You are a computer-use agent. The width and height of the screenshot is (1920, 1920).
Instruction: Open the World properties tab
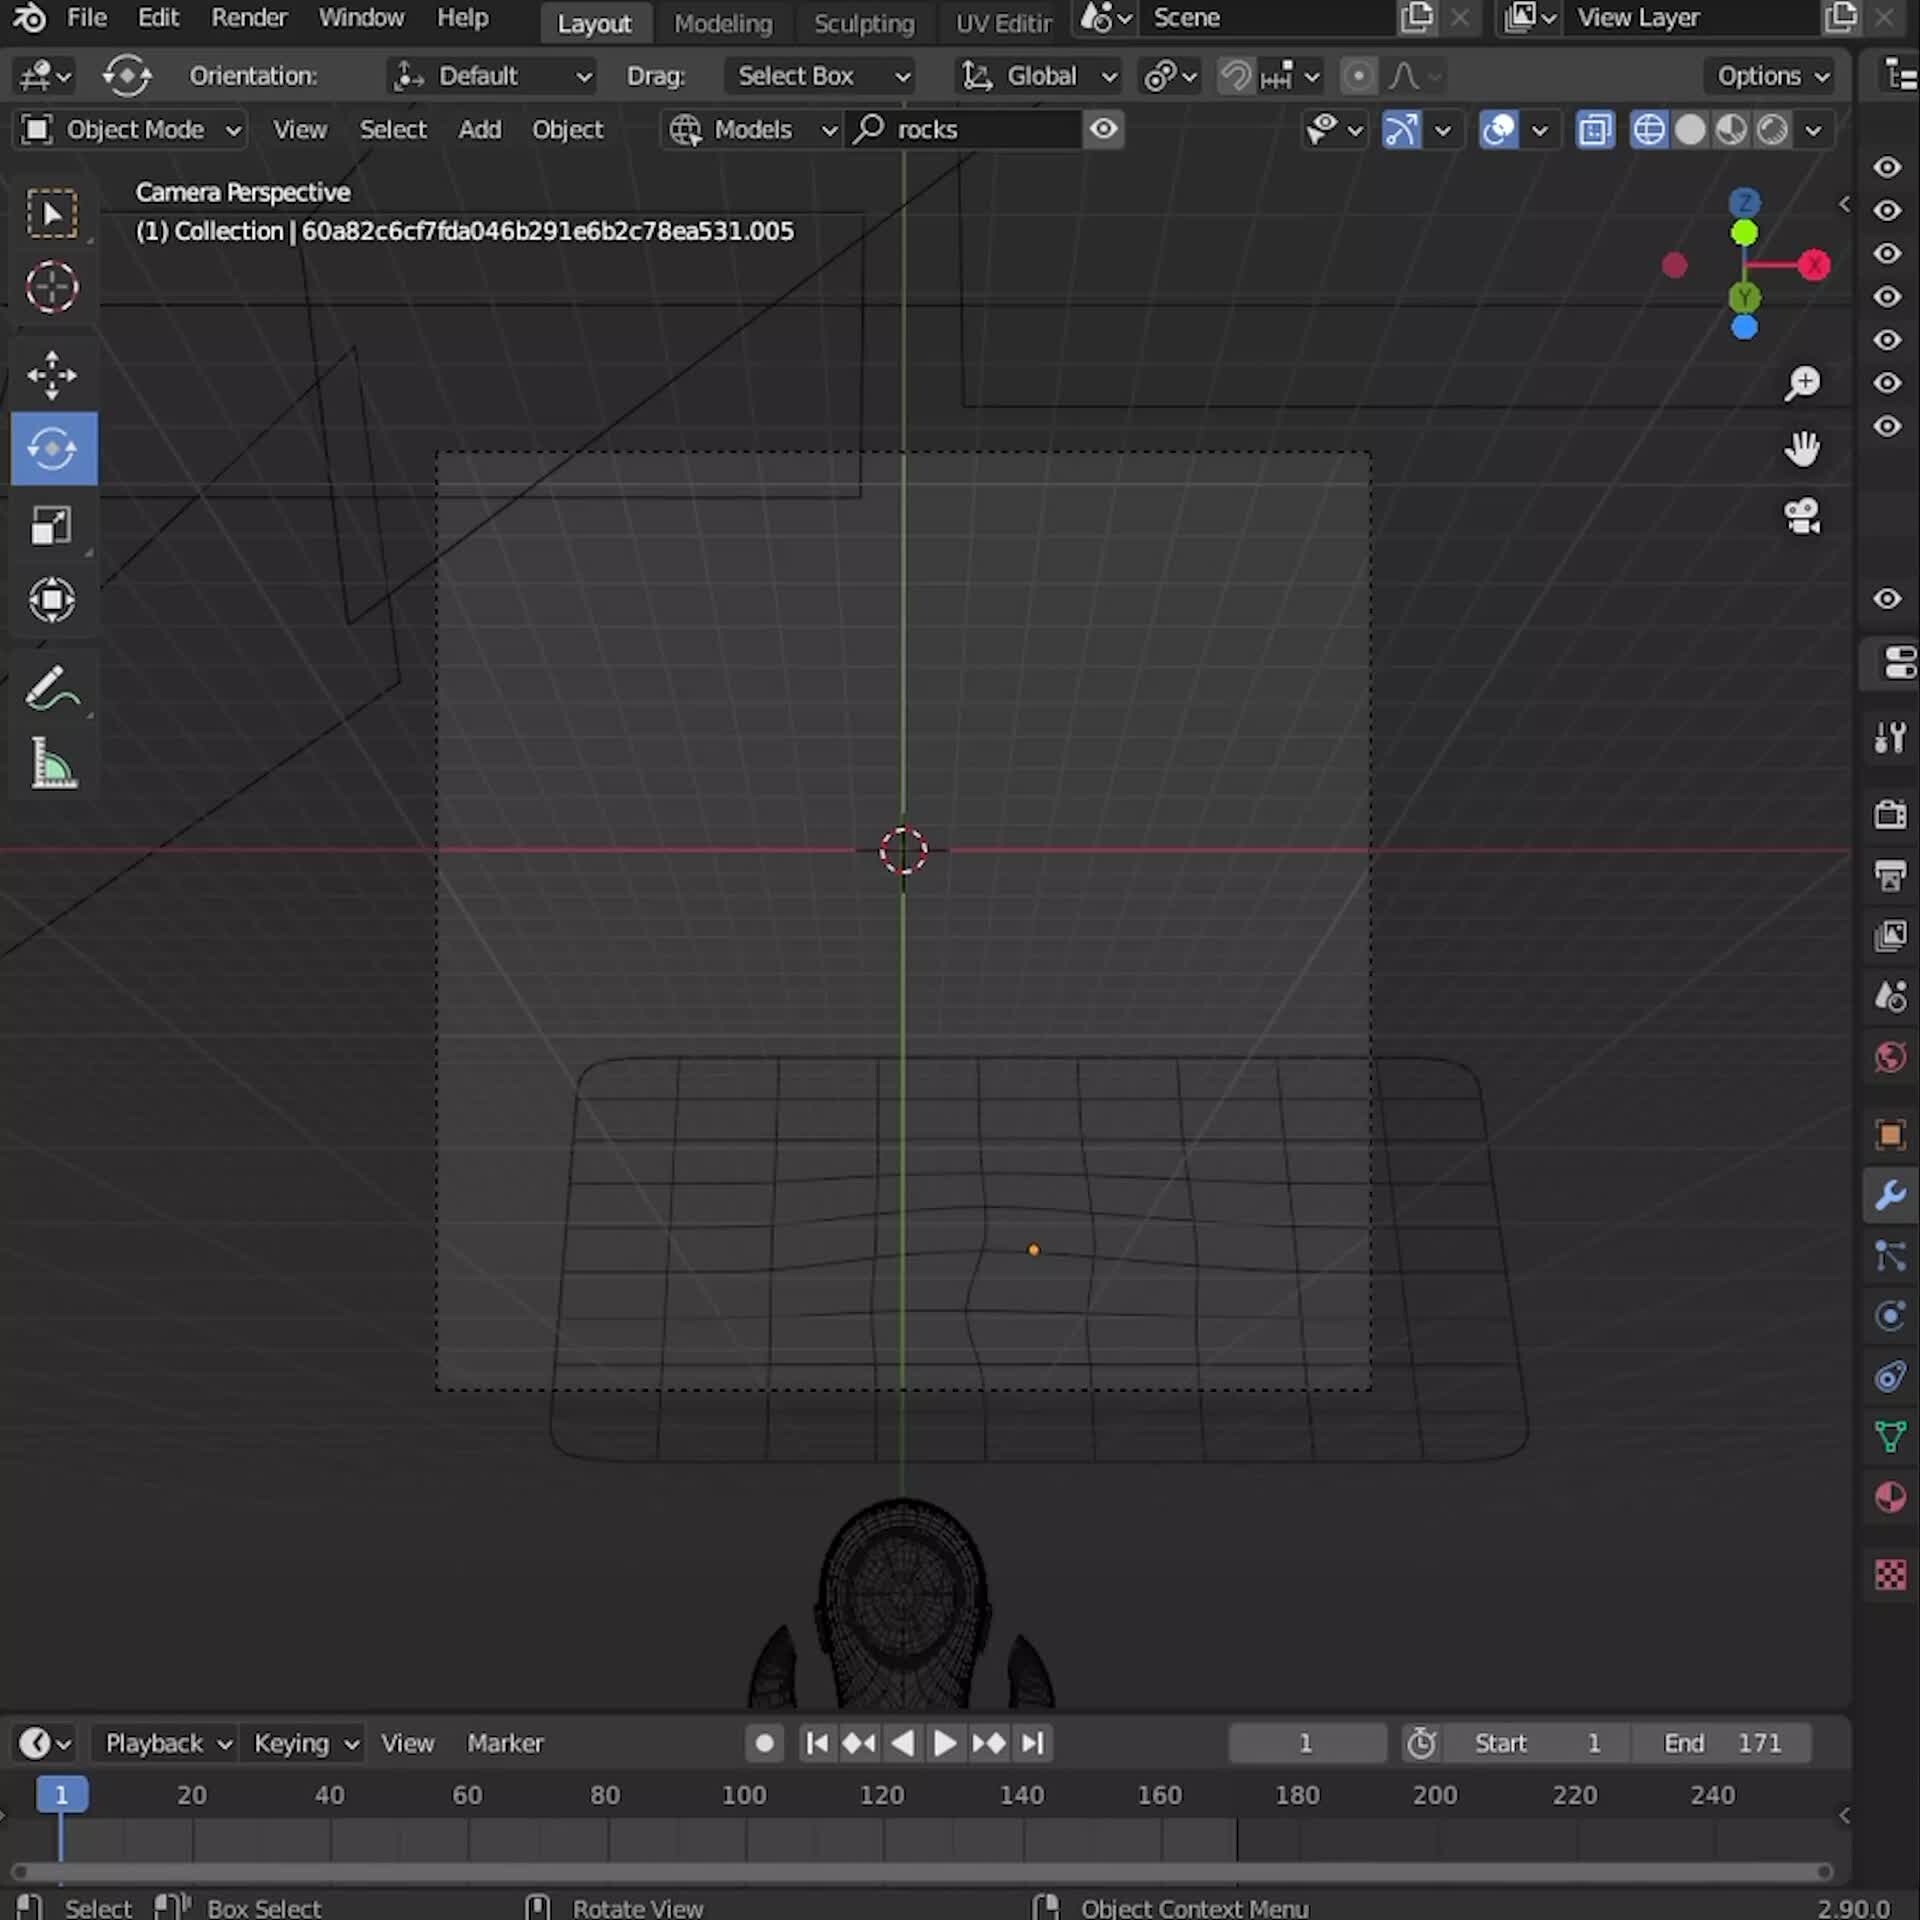point(1889,1056)
